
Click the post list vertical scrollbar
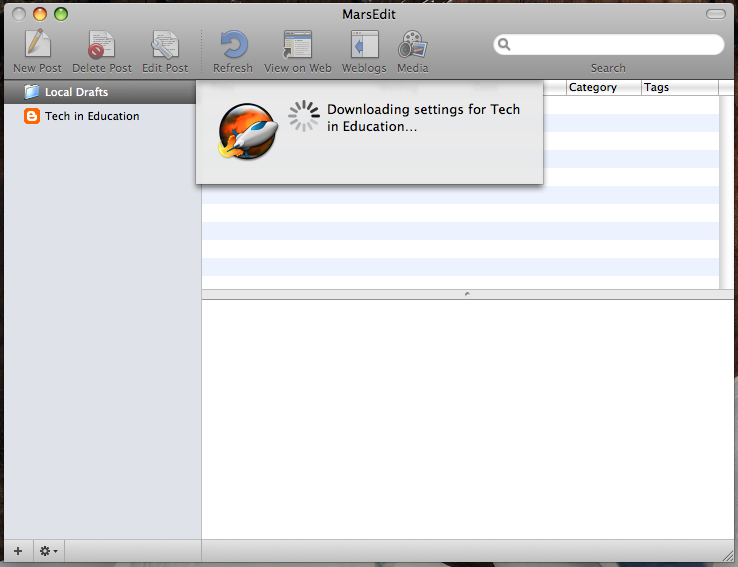point(726,192)
